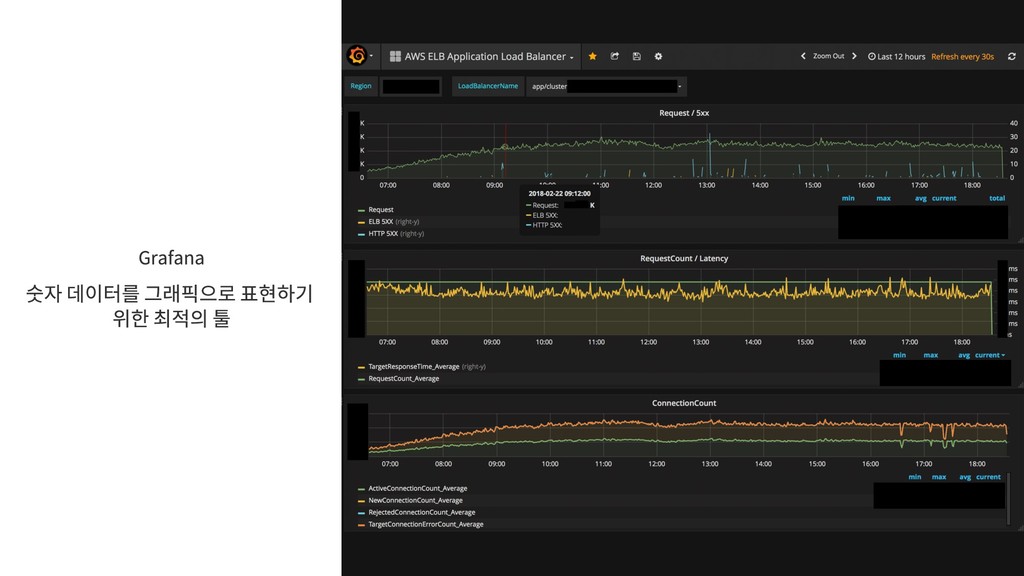Click Refresh every 30s setting

[x=962, y=56]
